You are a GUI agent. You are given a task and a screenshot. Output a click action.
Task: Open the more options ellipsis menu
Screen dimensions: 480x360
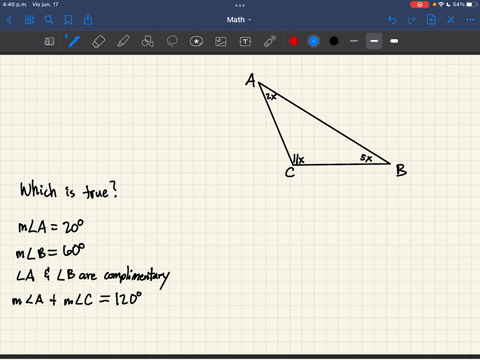[x=470, y=20]
